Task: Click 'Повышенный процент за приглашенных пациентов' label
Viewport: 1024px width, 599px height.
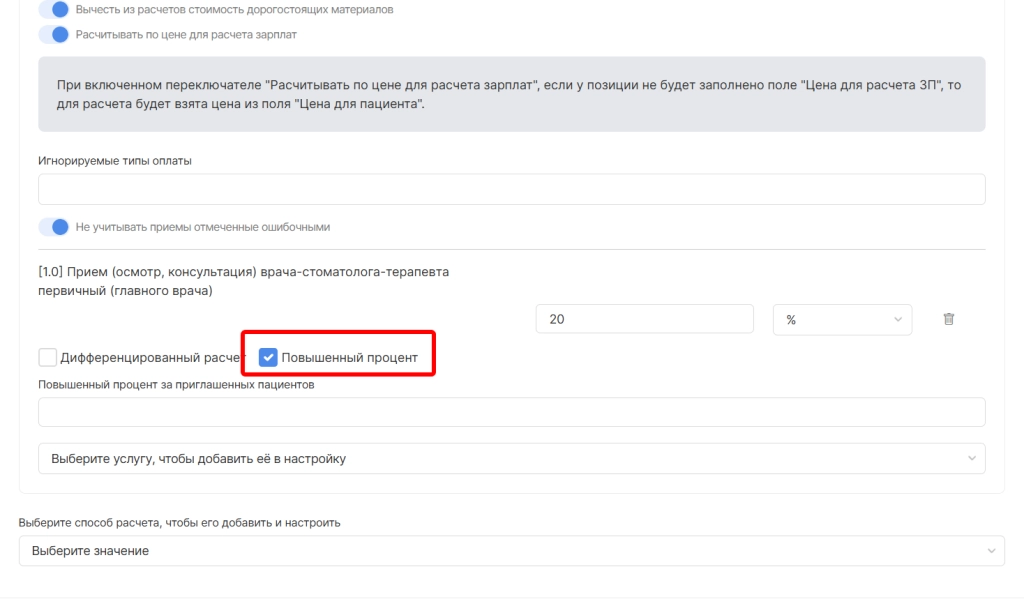Action: 176,385
